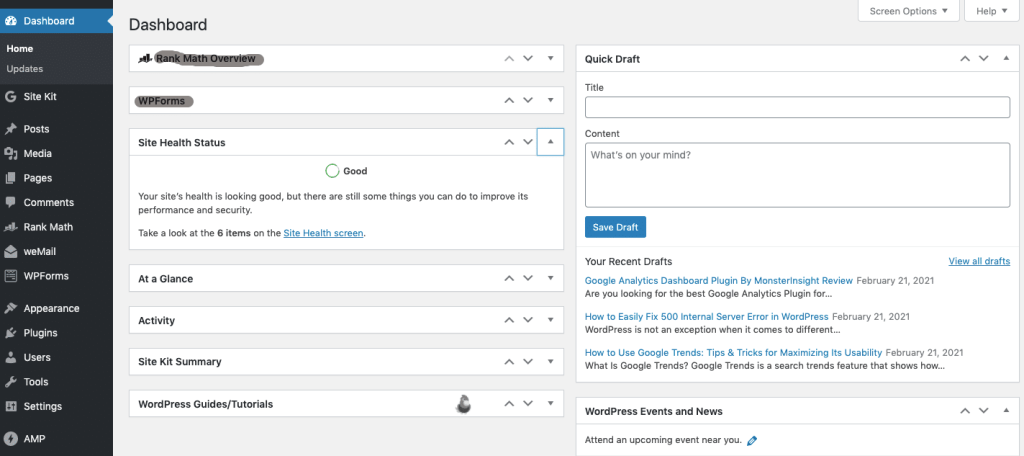Image resolution: width=1024 pixels, height=456 pixels.
Task: Click the AMP lightning bolt icon
Action: point(10,439)
